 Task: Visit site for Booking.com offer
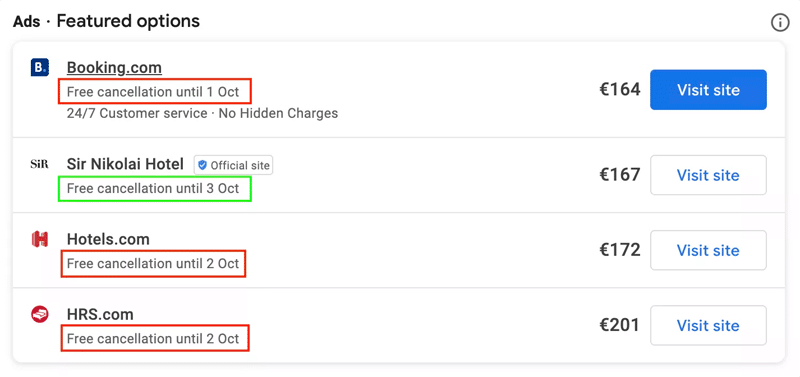point(708,90)
